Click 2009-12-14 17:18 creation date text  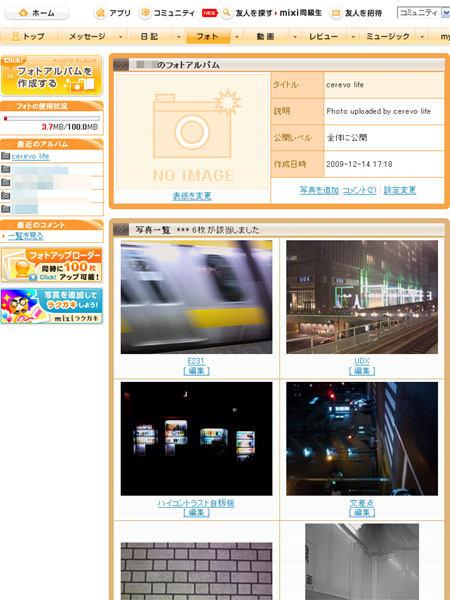[359, 164]
